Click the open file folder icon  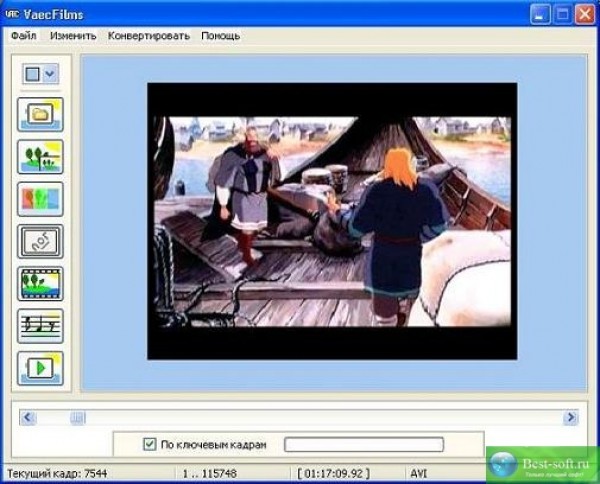(x=40, y=114)
